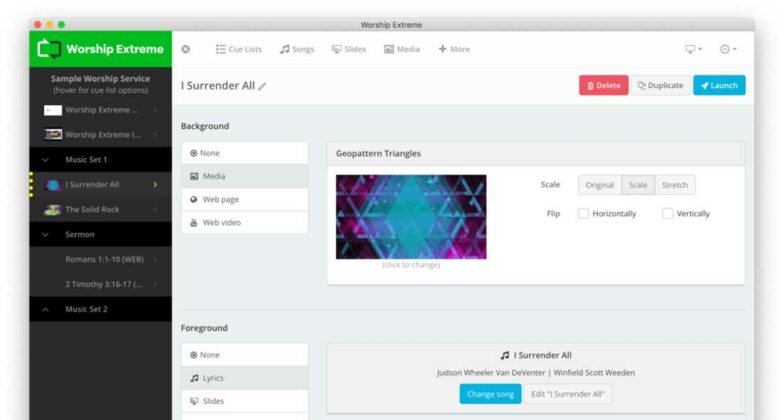
Task: Click the trash icon on Delete button
Action: tap(591, 86)
